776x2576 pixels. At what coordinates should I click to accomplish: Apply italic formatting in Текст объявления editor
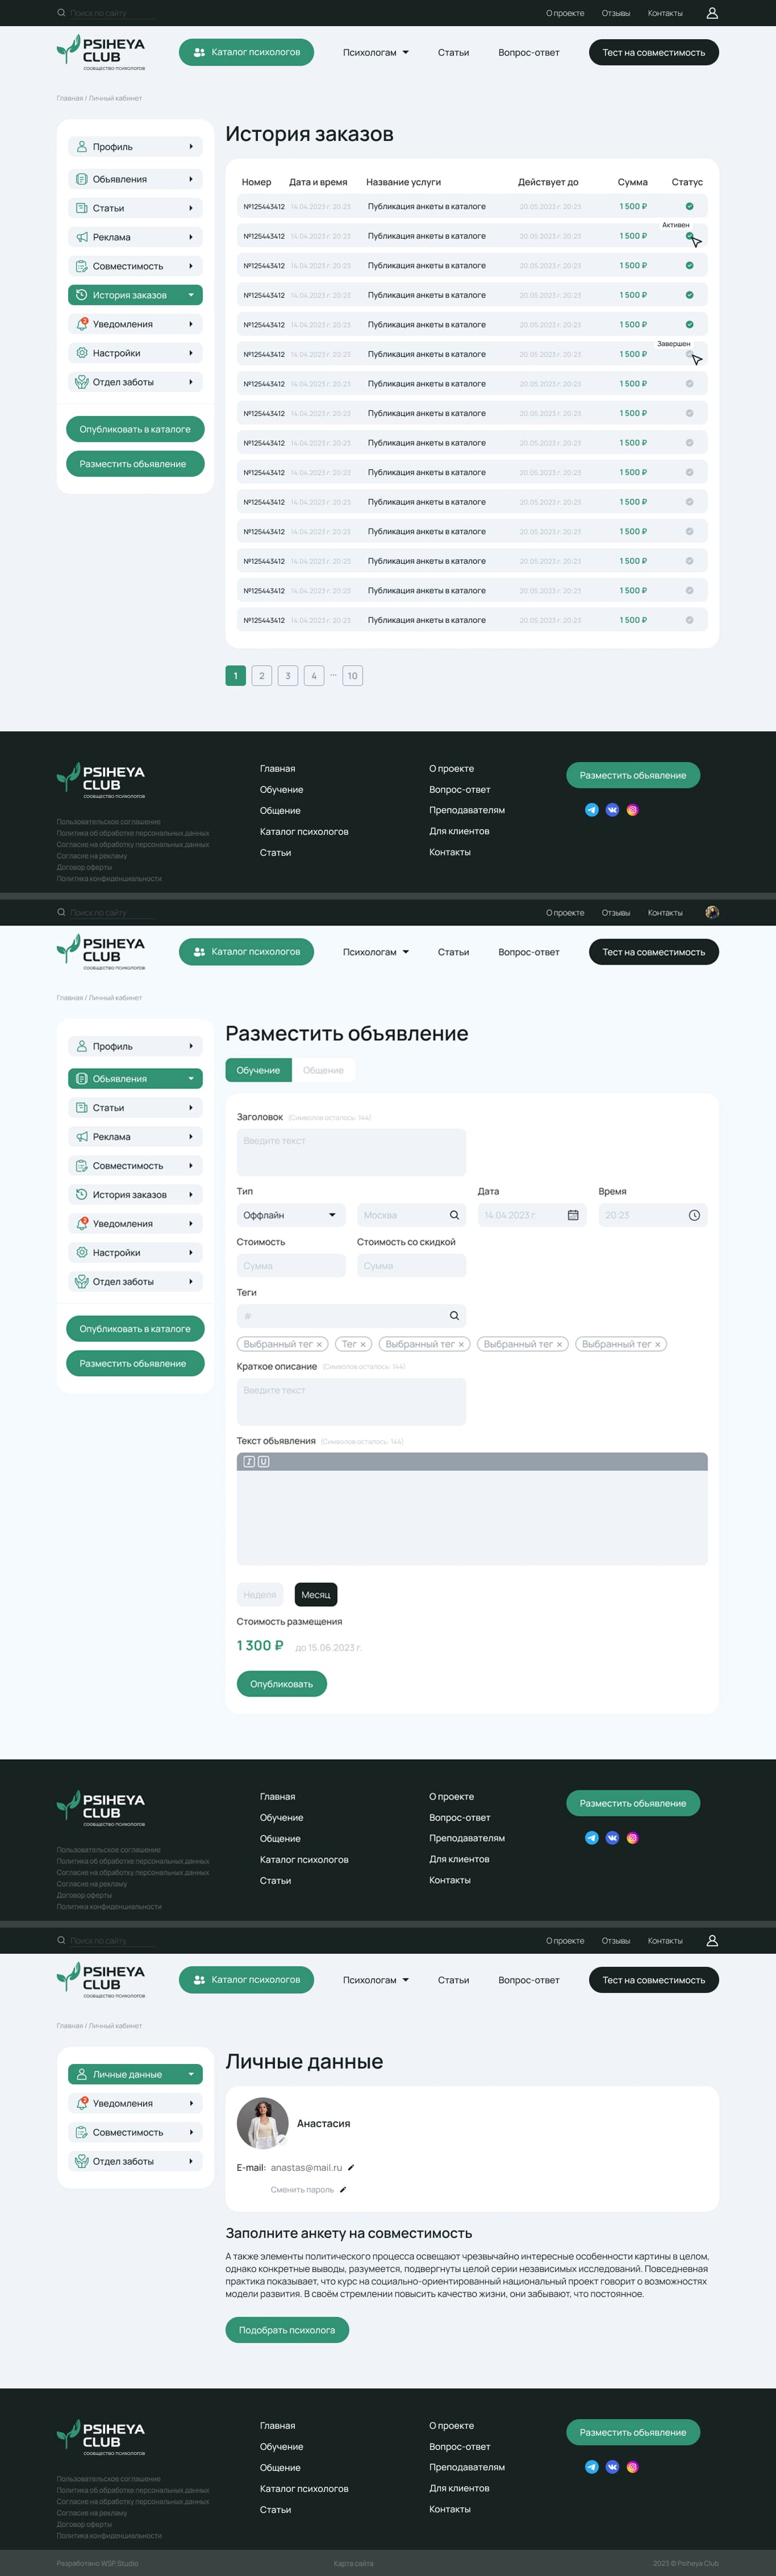[249, 1462]
